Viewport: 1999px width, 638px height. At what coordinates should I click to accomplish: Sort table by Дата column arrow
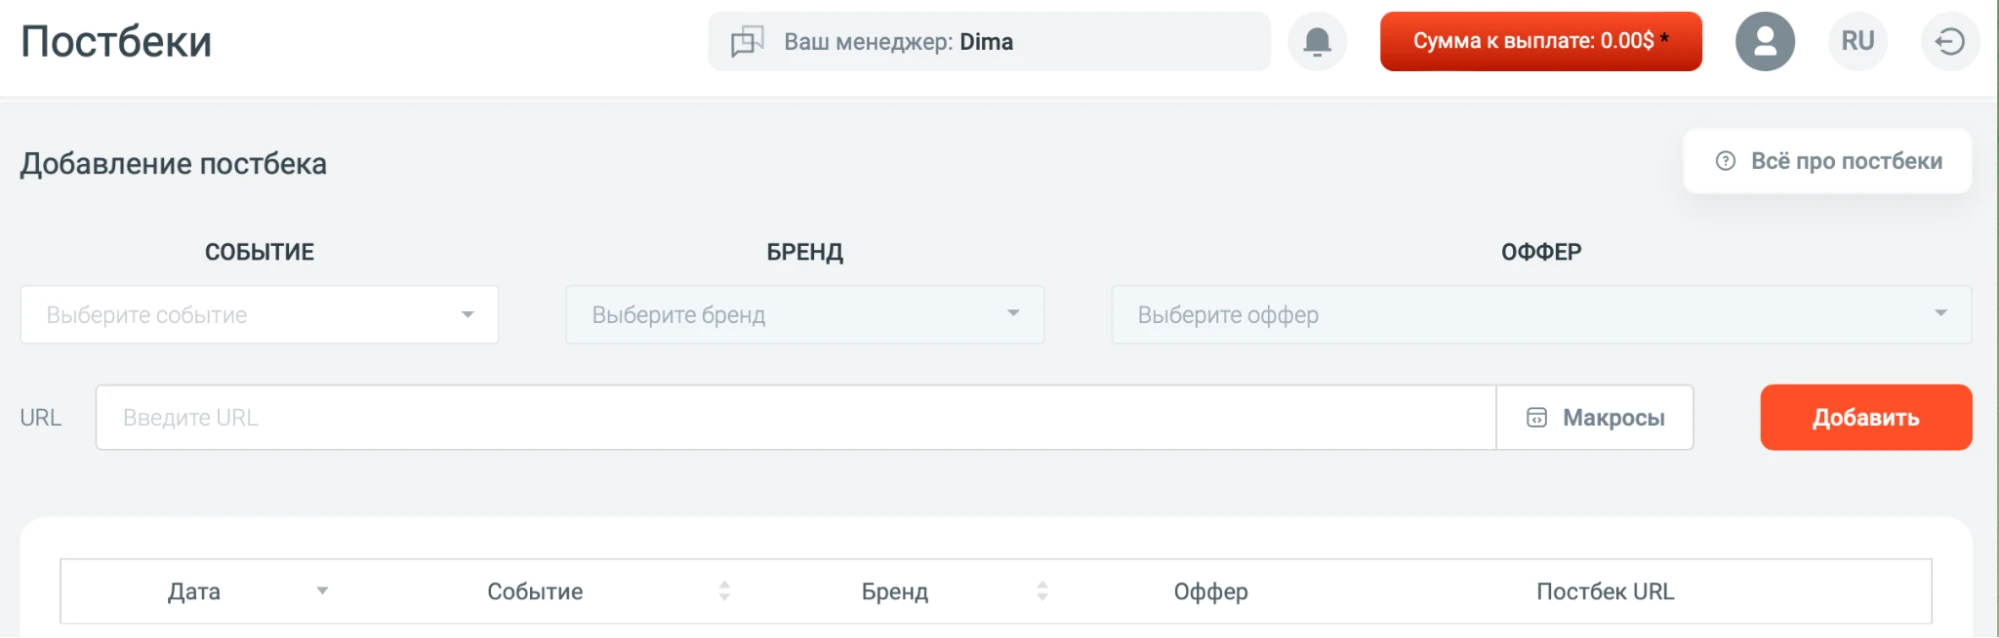click(x=322, y=591)
